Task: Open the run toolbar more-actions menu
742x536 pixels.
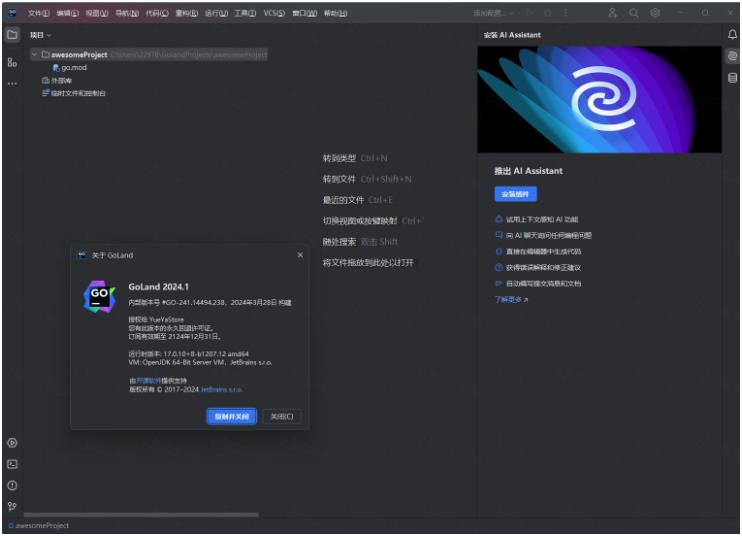Action: click(x=565, y=13)
